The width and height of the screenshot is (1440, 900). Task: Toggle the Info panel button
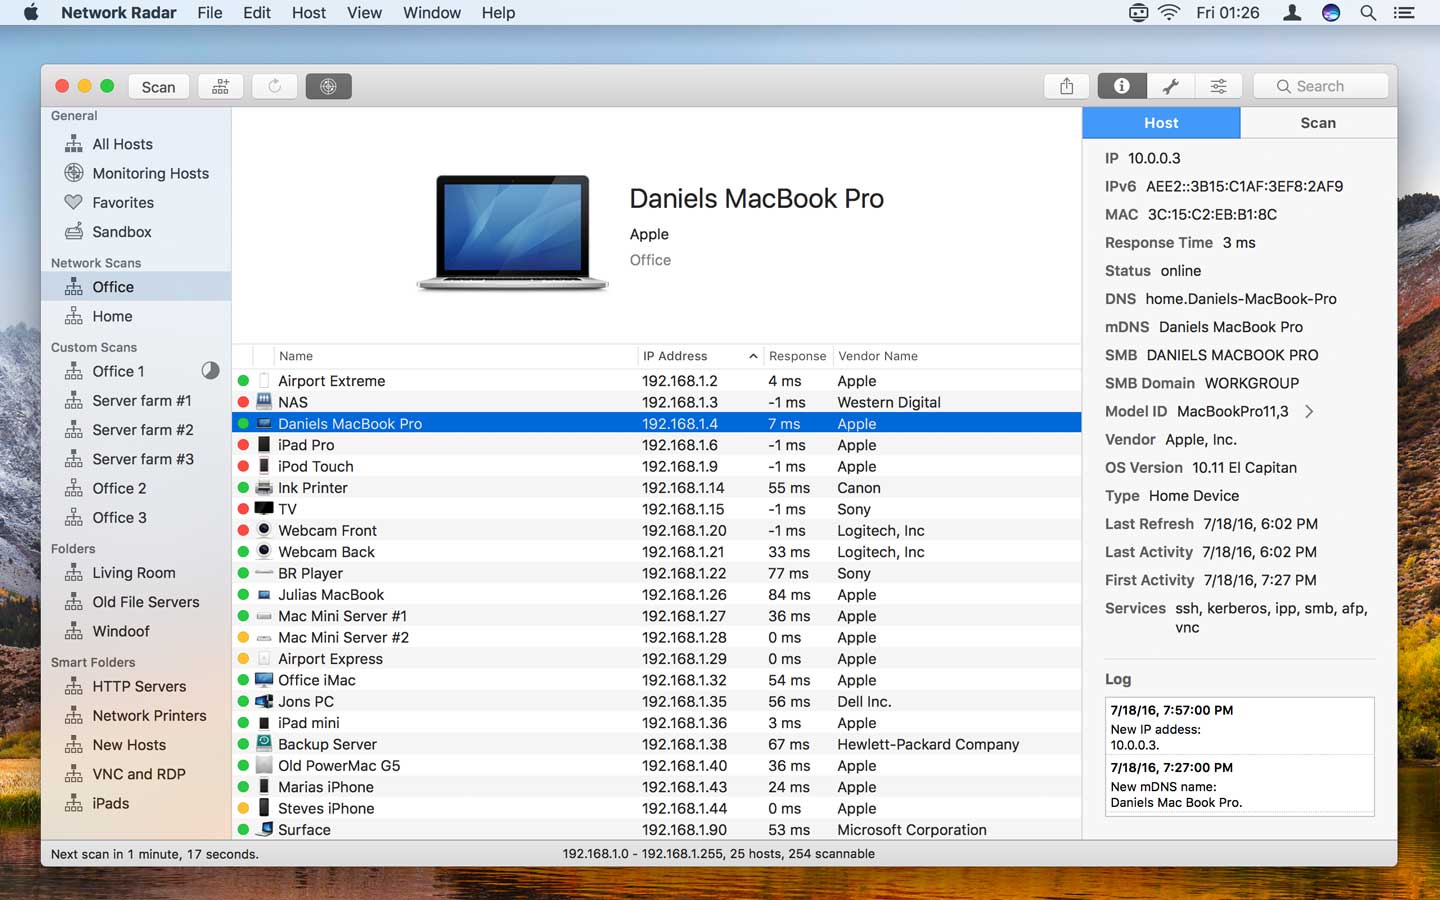click(1121, 86)
